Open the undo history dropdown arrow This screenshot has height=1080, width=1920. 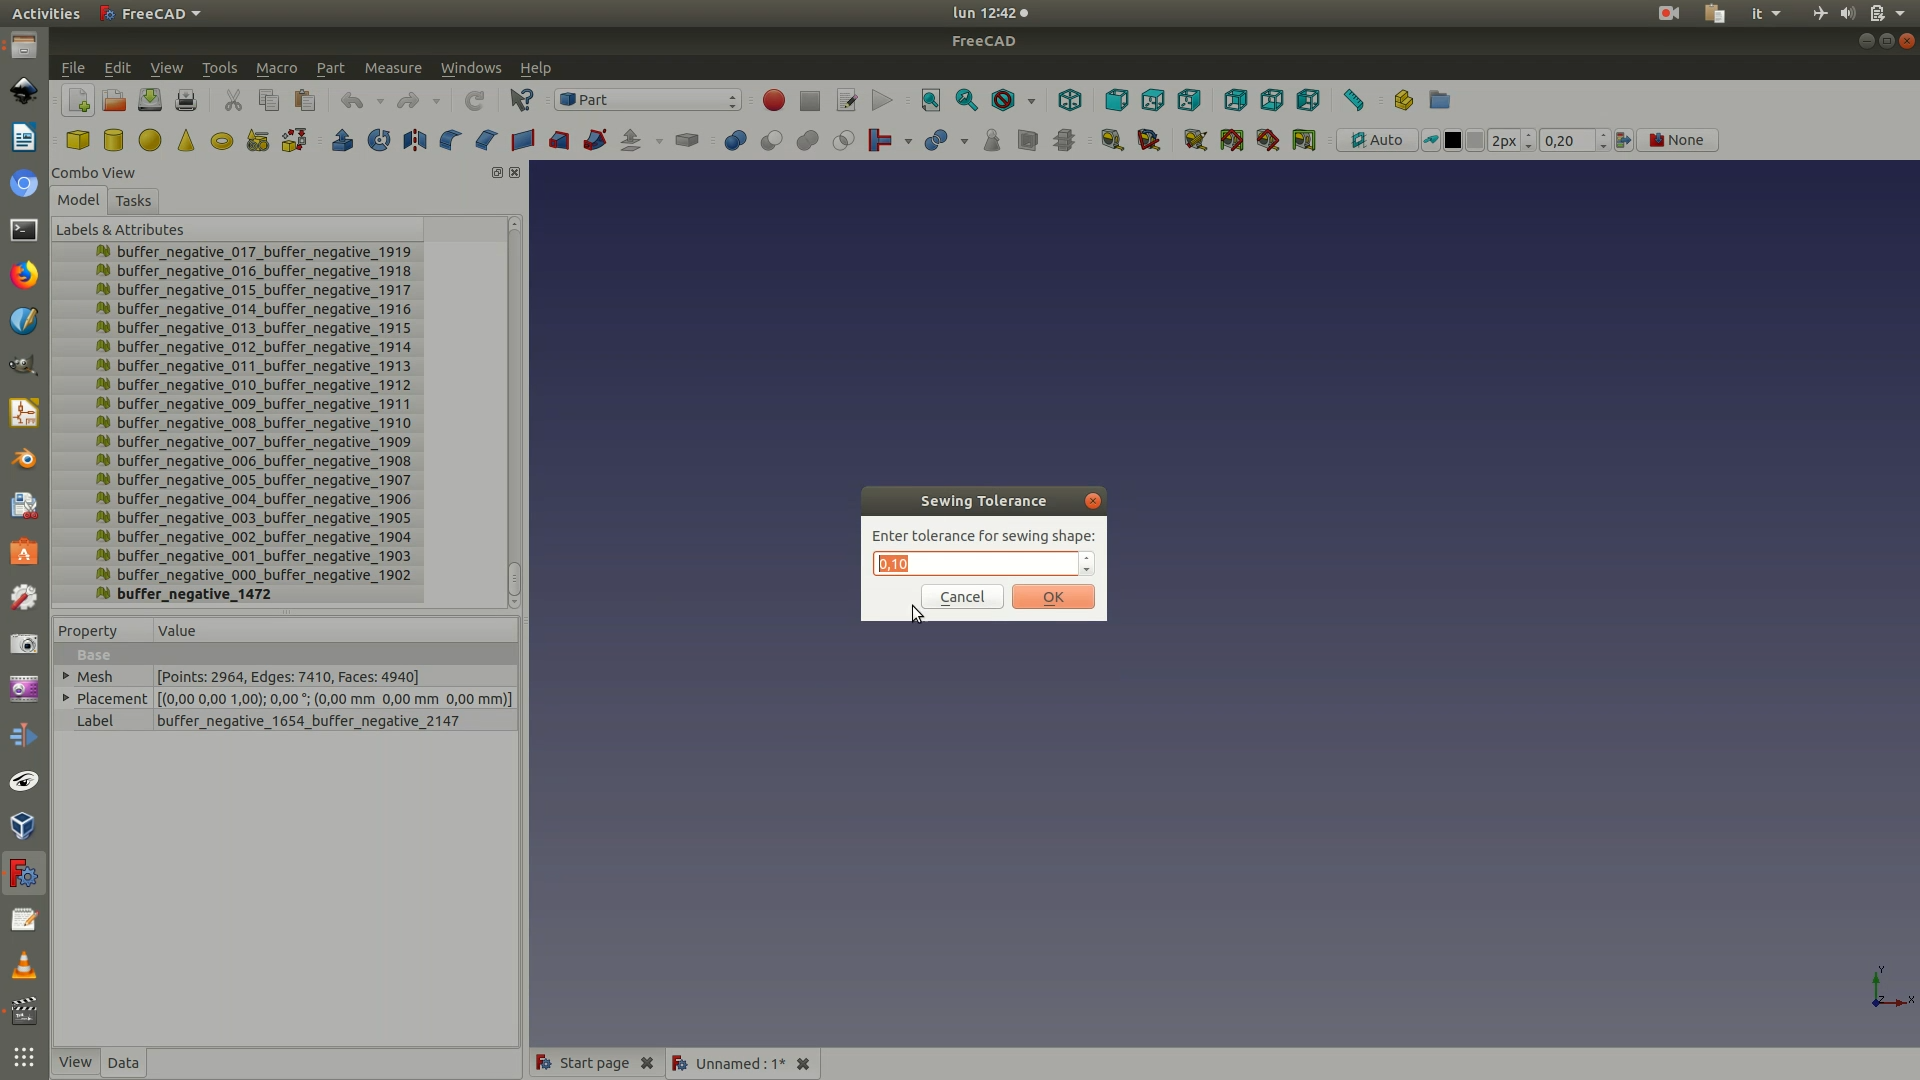click(380, 101)
